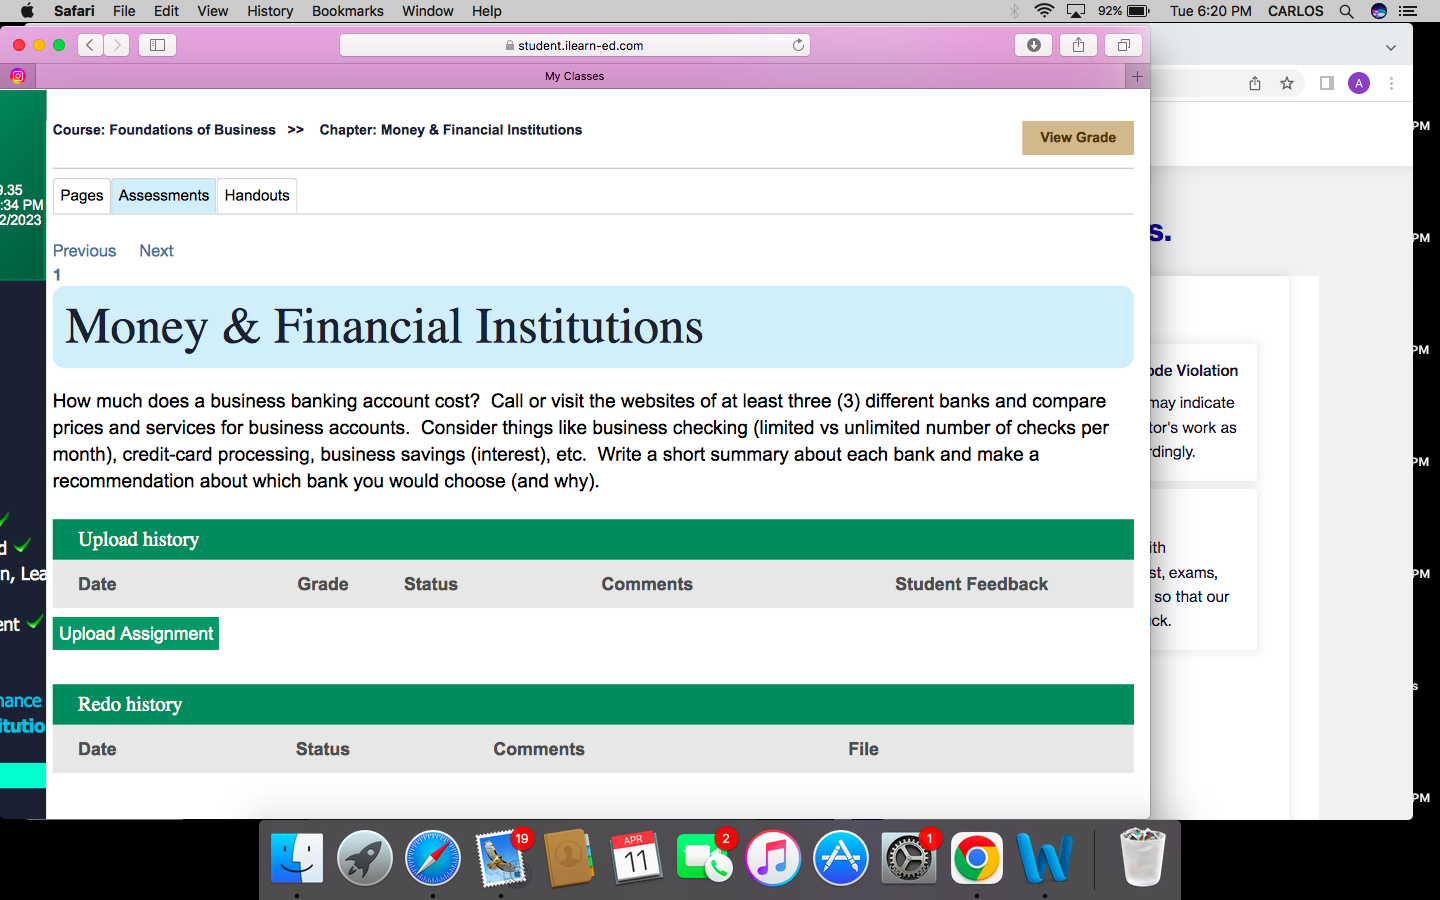Open System Preferences in the Dock

pos(909,858)
